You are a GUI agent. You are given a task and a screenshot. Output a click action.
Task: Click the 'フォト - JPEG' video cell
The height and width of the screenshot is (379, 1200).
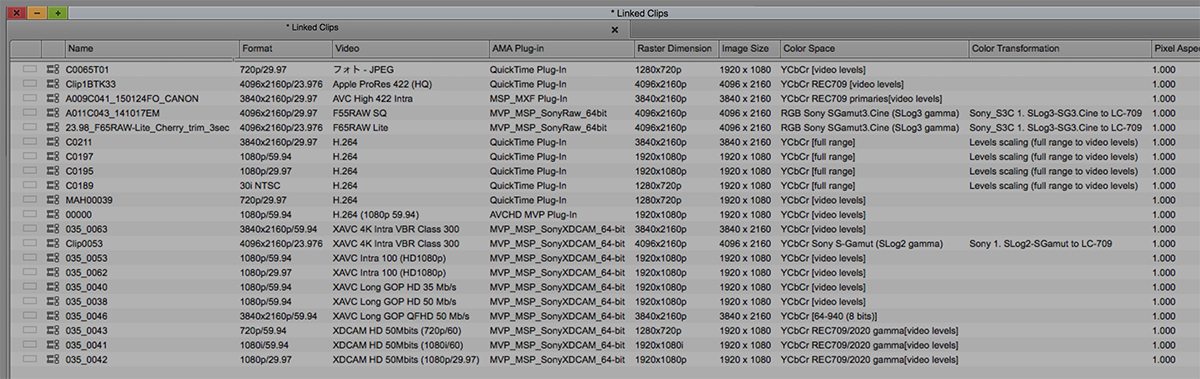(x=364, y=71)
